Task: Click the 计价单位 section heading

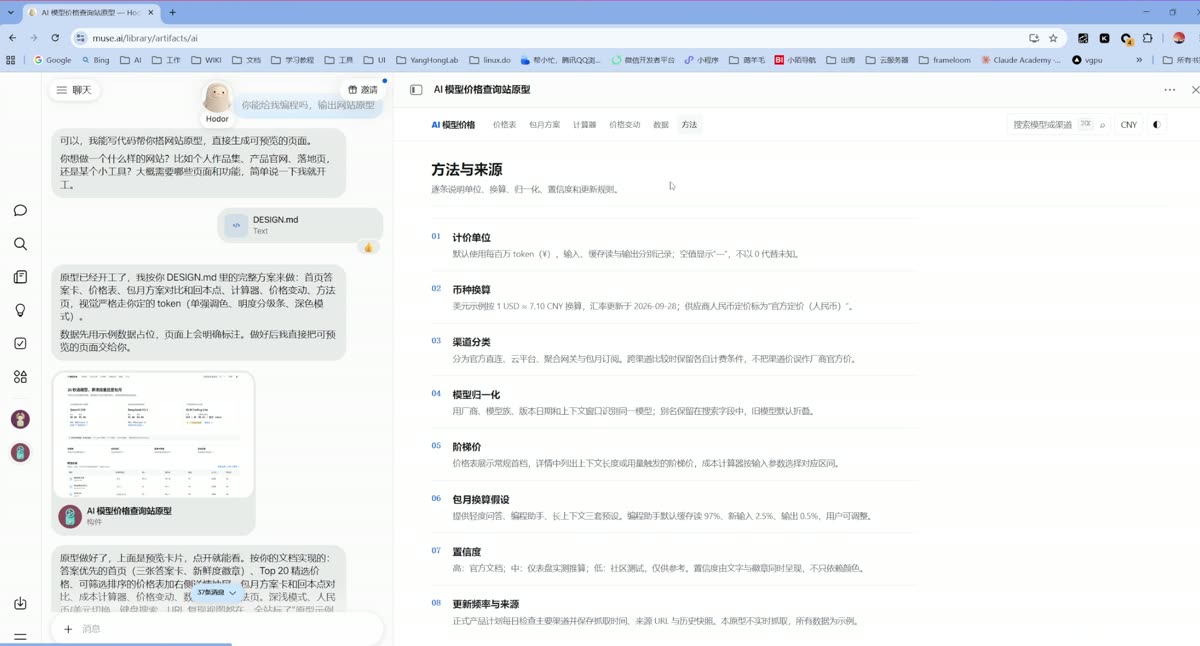Action: click(x=471, y=238)
